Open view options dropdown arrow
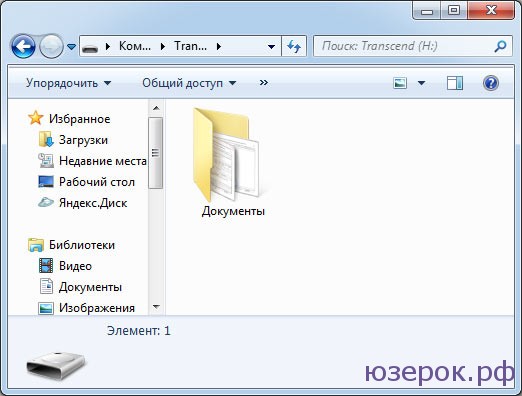The image size is (522, 396). pos(422,83)
